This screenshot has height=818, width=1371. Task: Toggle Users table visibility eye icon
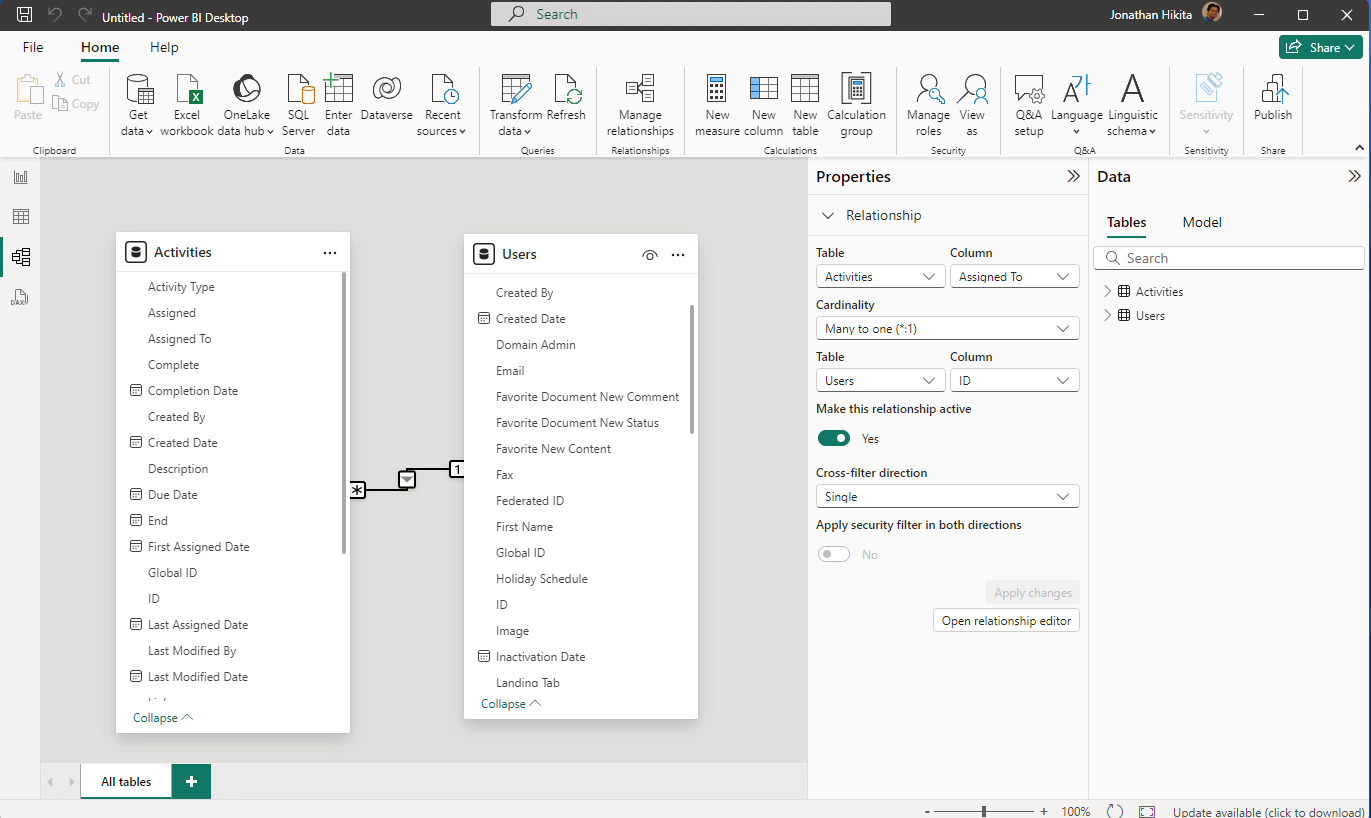650,255
